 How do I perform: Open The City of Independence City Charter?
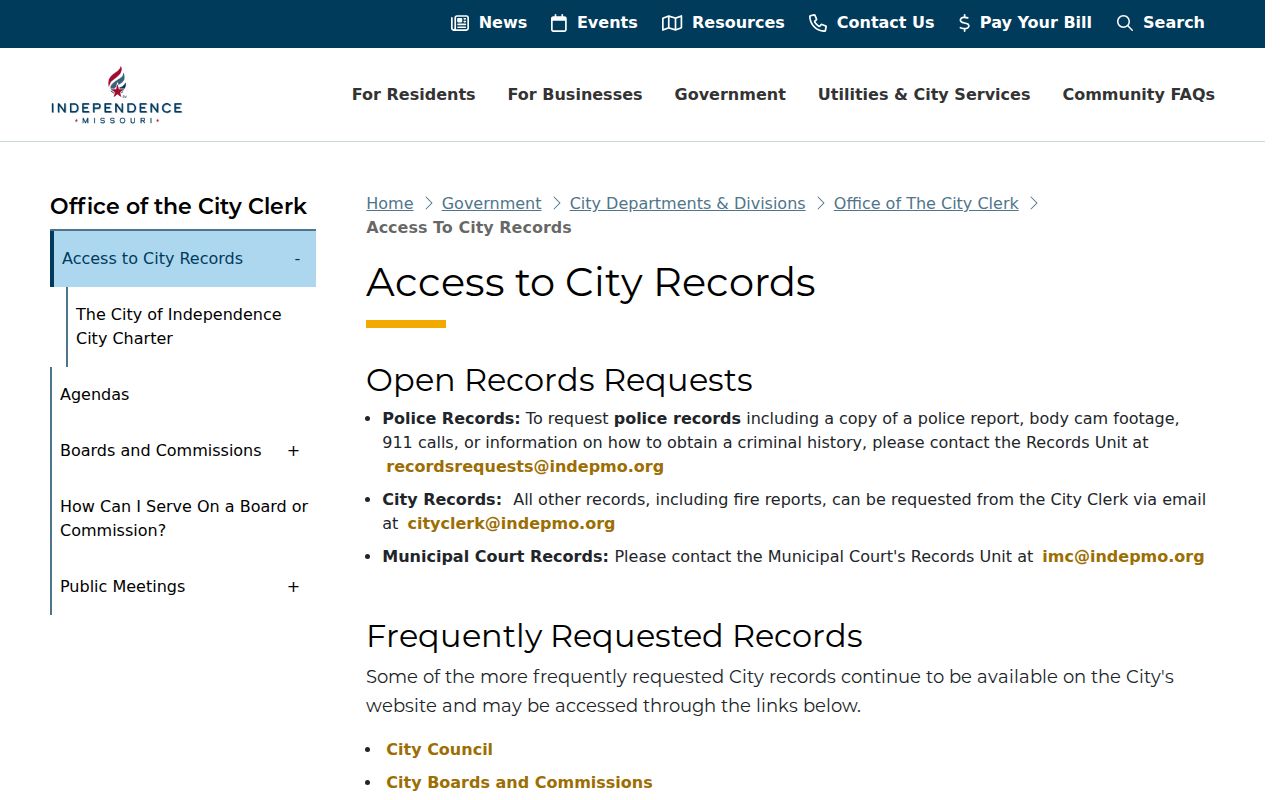coord(179,327)
